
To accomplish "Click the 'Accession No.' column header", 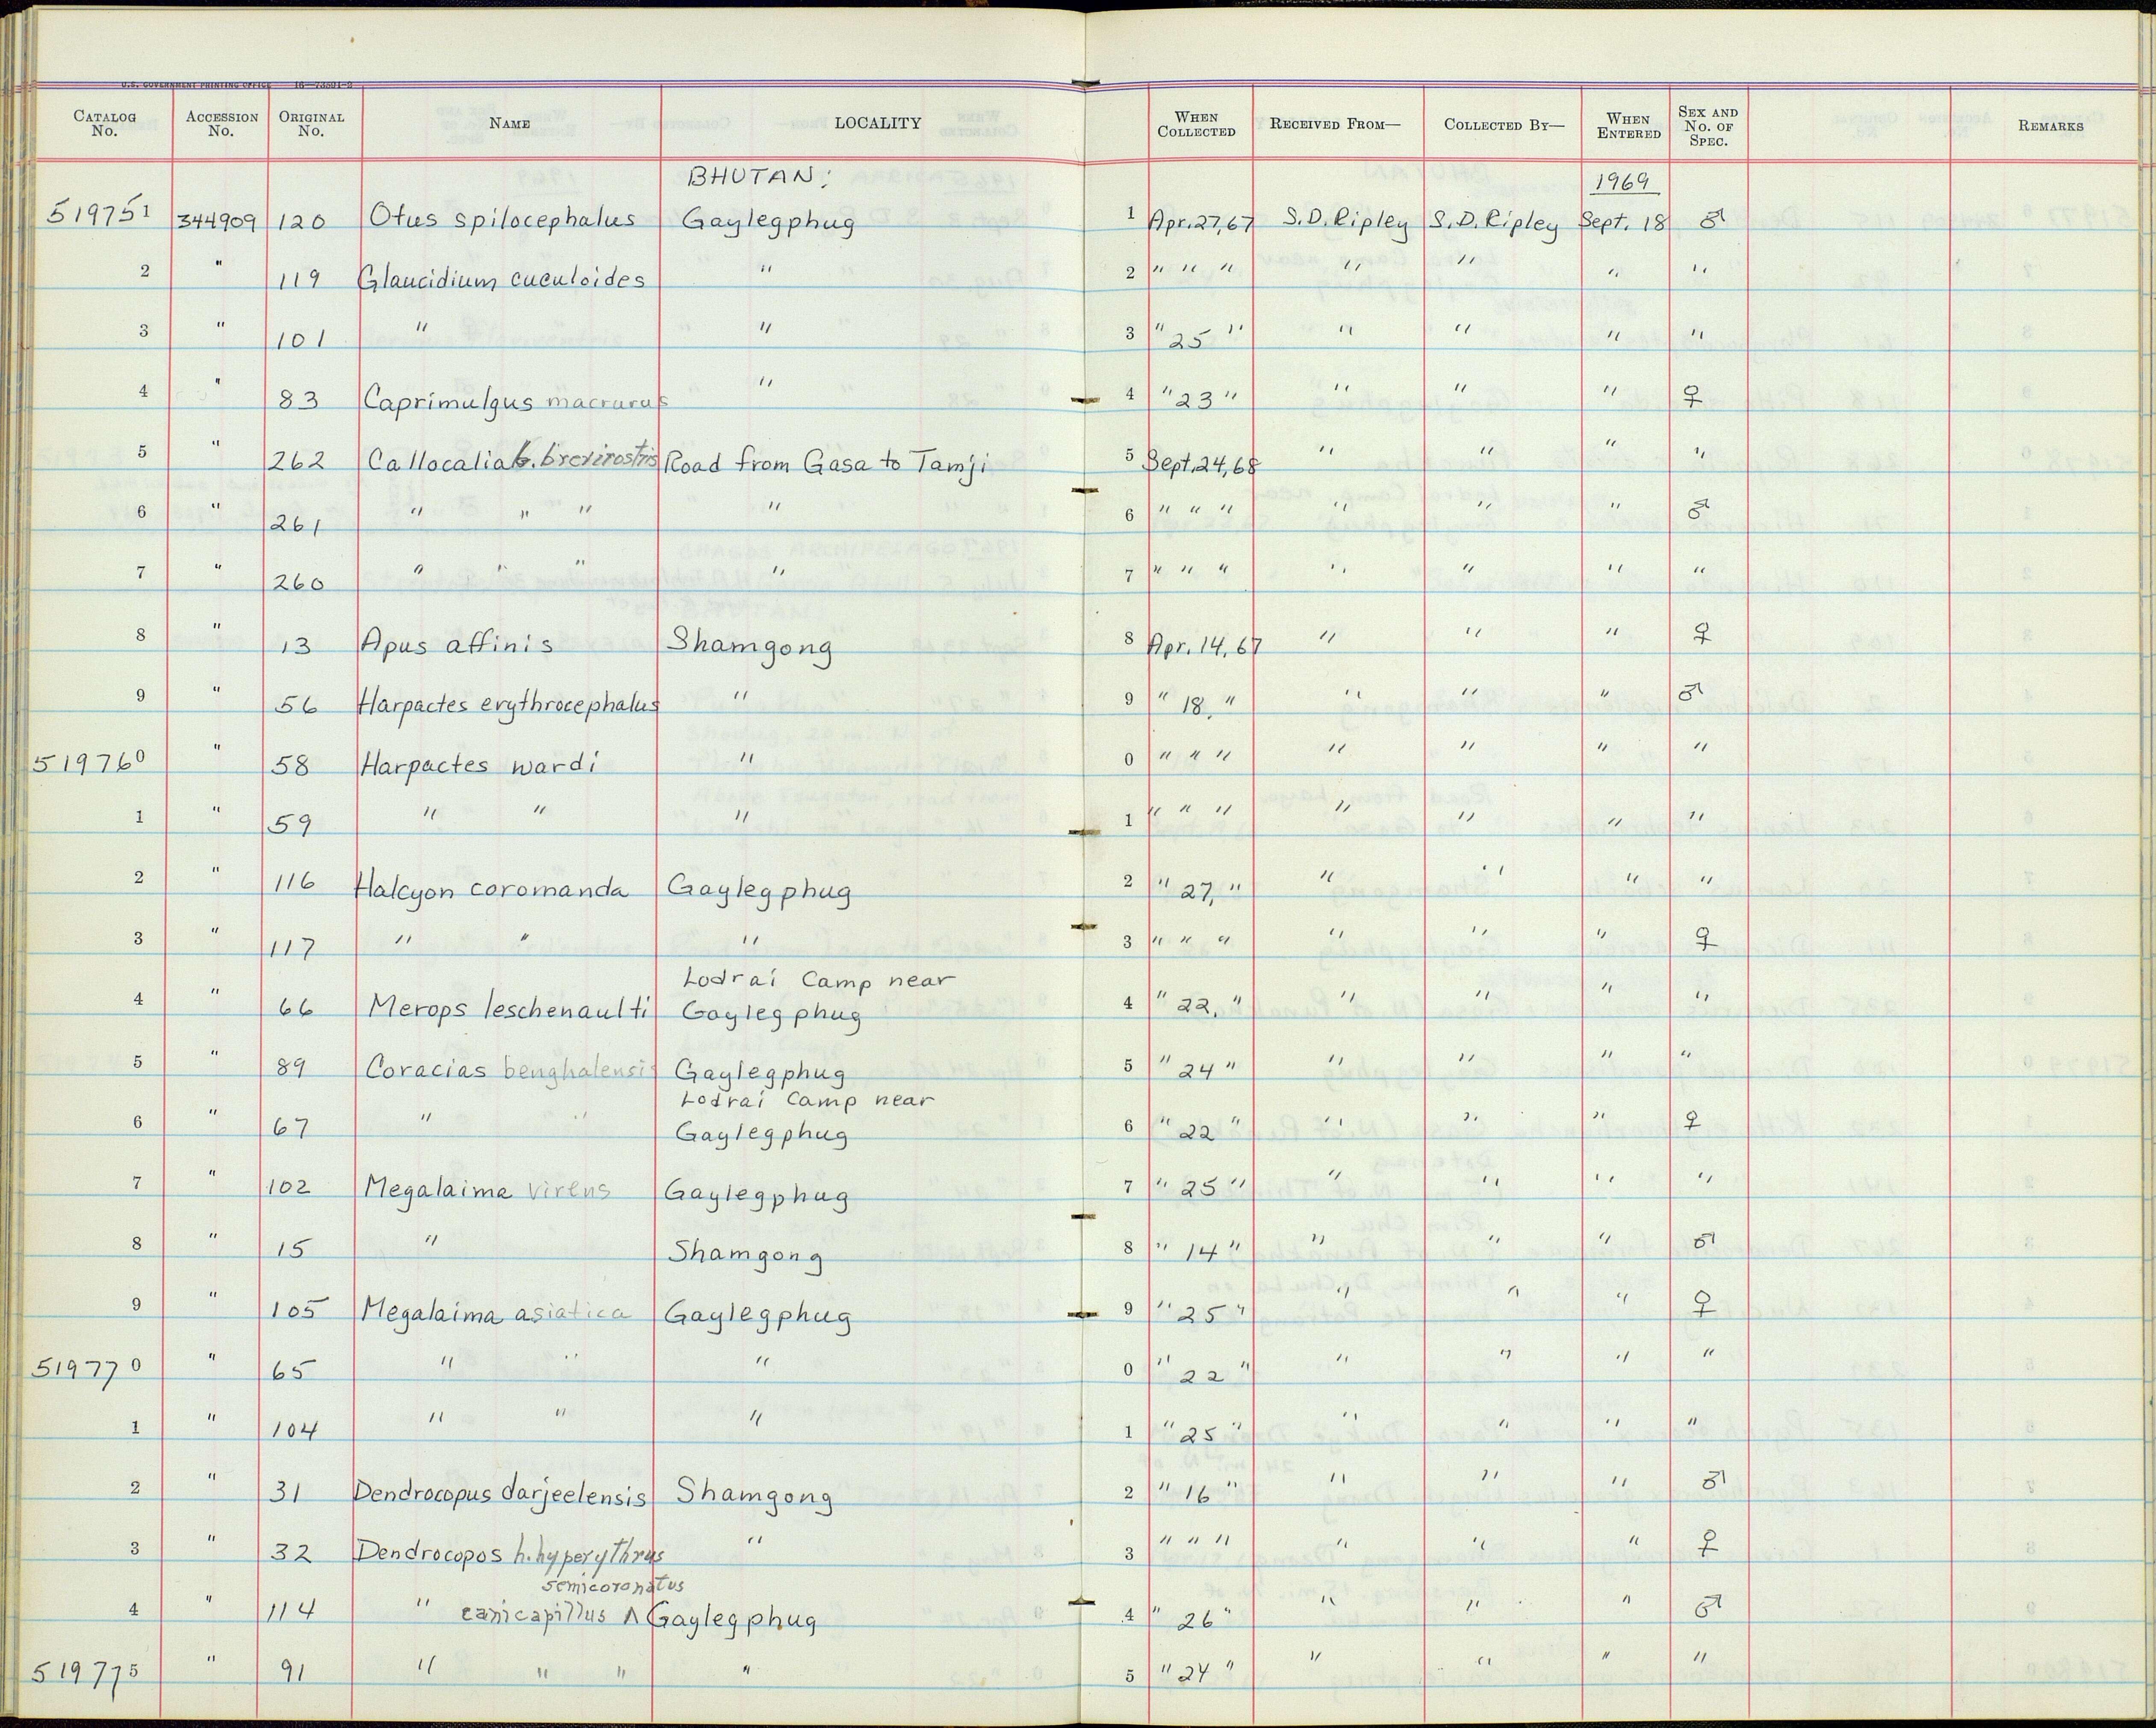I will (222, 123).
